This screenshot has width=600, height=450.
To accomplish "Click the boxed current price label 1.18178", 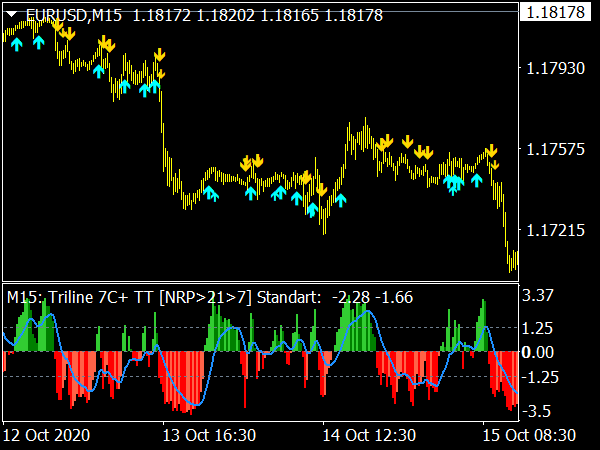I will (556, 12).
